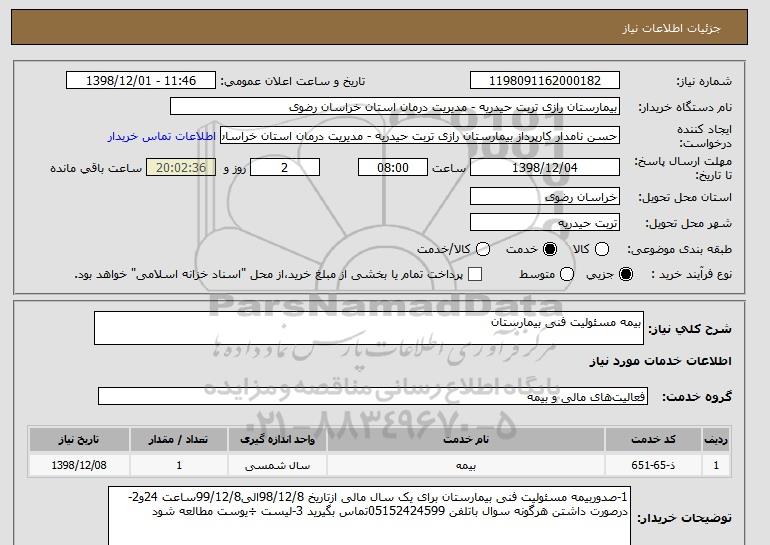Click the deadline hour field 08:00

click(x=393, y=167)
